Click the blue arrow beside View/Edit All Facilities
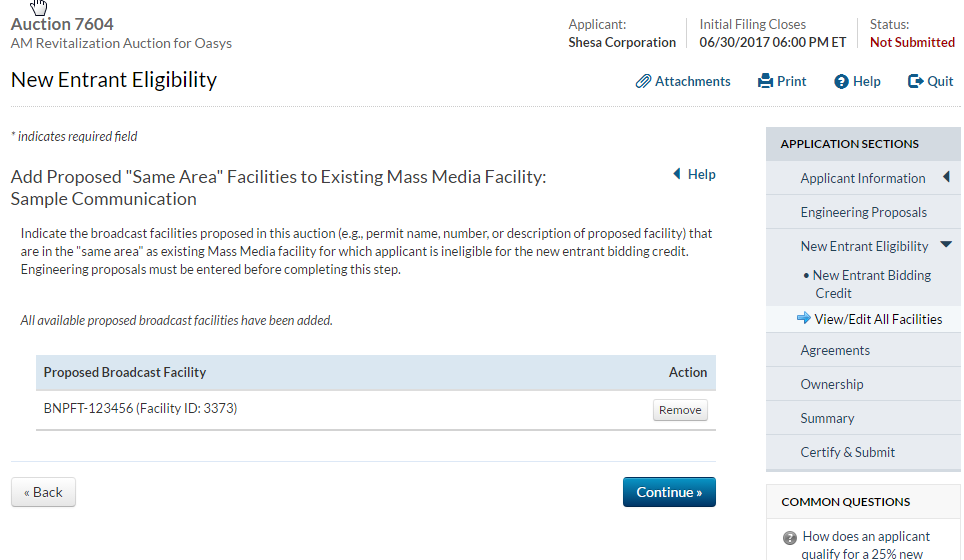Image resolution: width=964 pixels, height=560 pixels. click(803, 319)
